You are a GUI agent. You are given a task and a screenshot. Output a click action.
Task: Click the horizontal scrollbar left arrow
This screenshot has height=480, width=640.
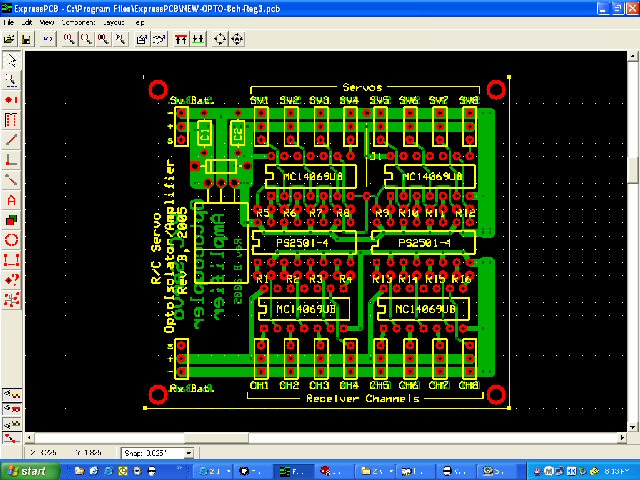coord(29,438)
